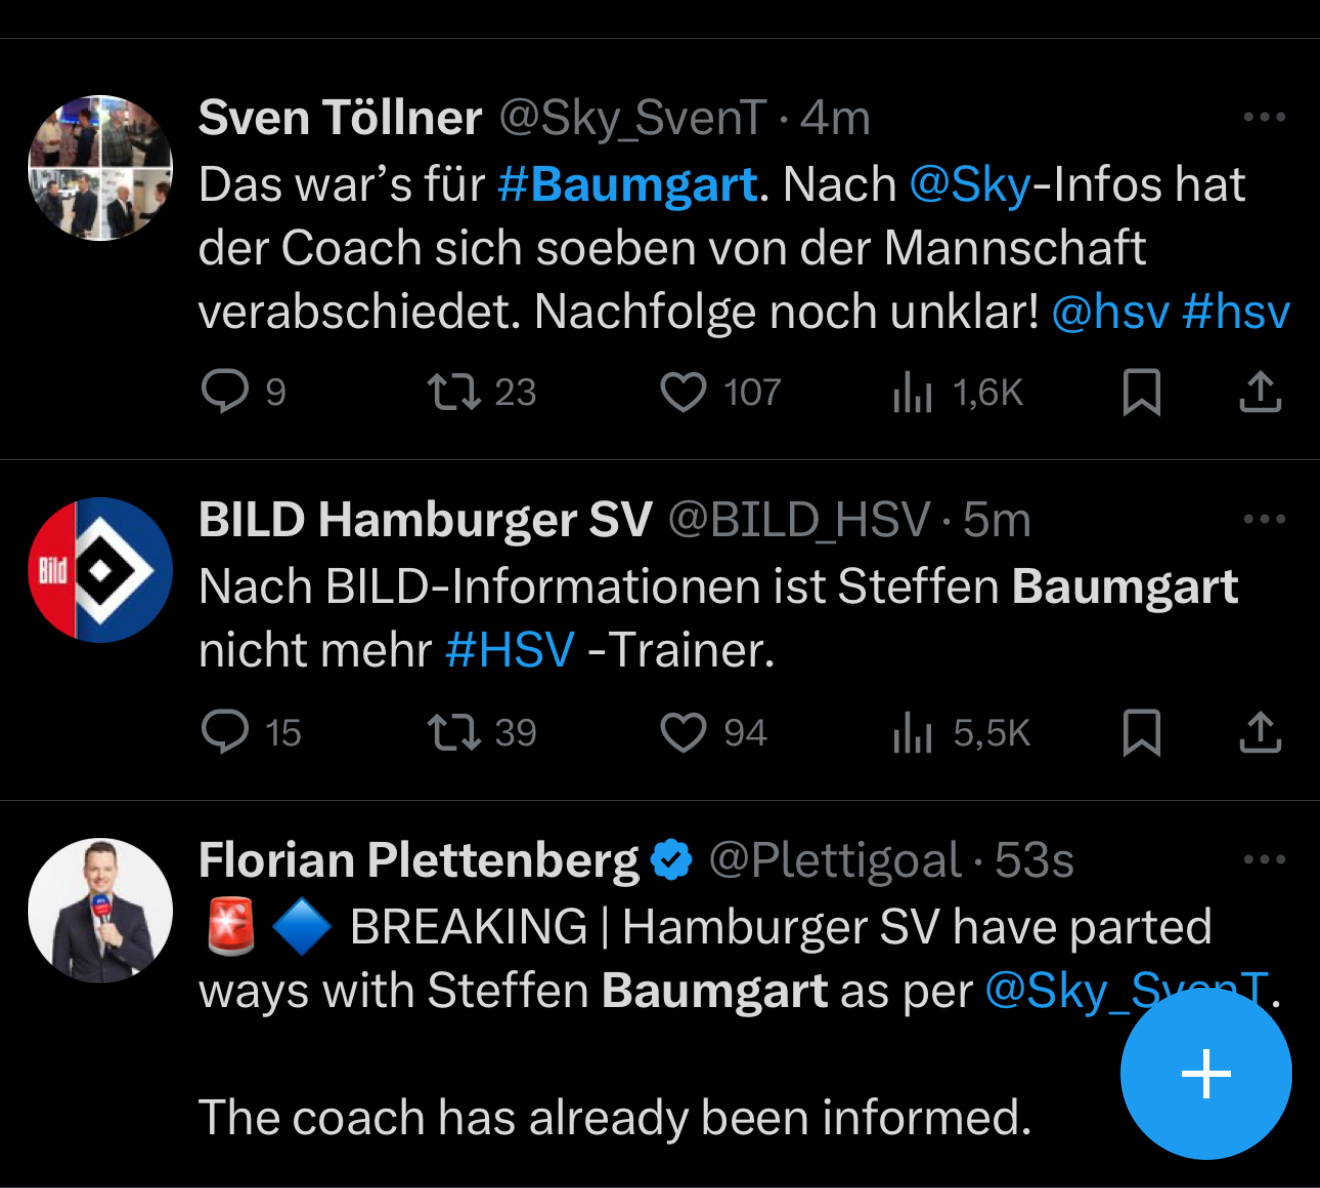This screenshot has width=1320, height=1188.
Task: Bookmark Sven Töllner's tweet
Action: pos(1141,391)
